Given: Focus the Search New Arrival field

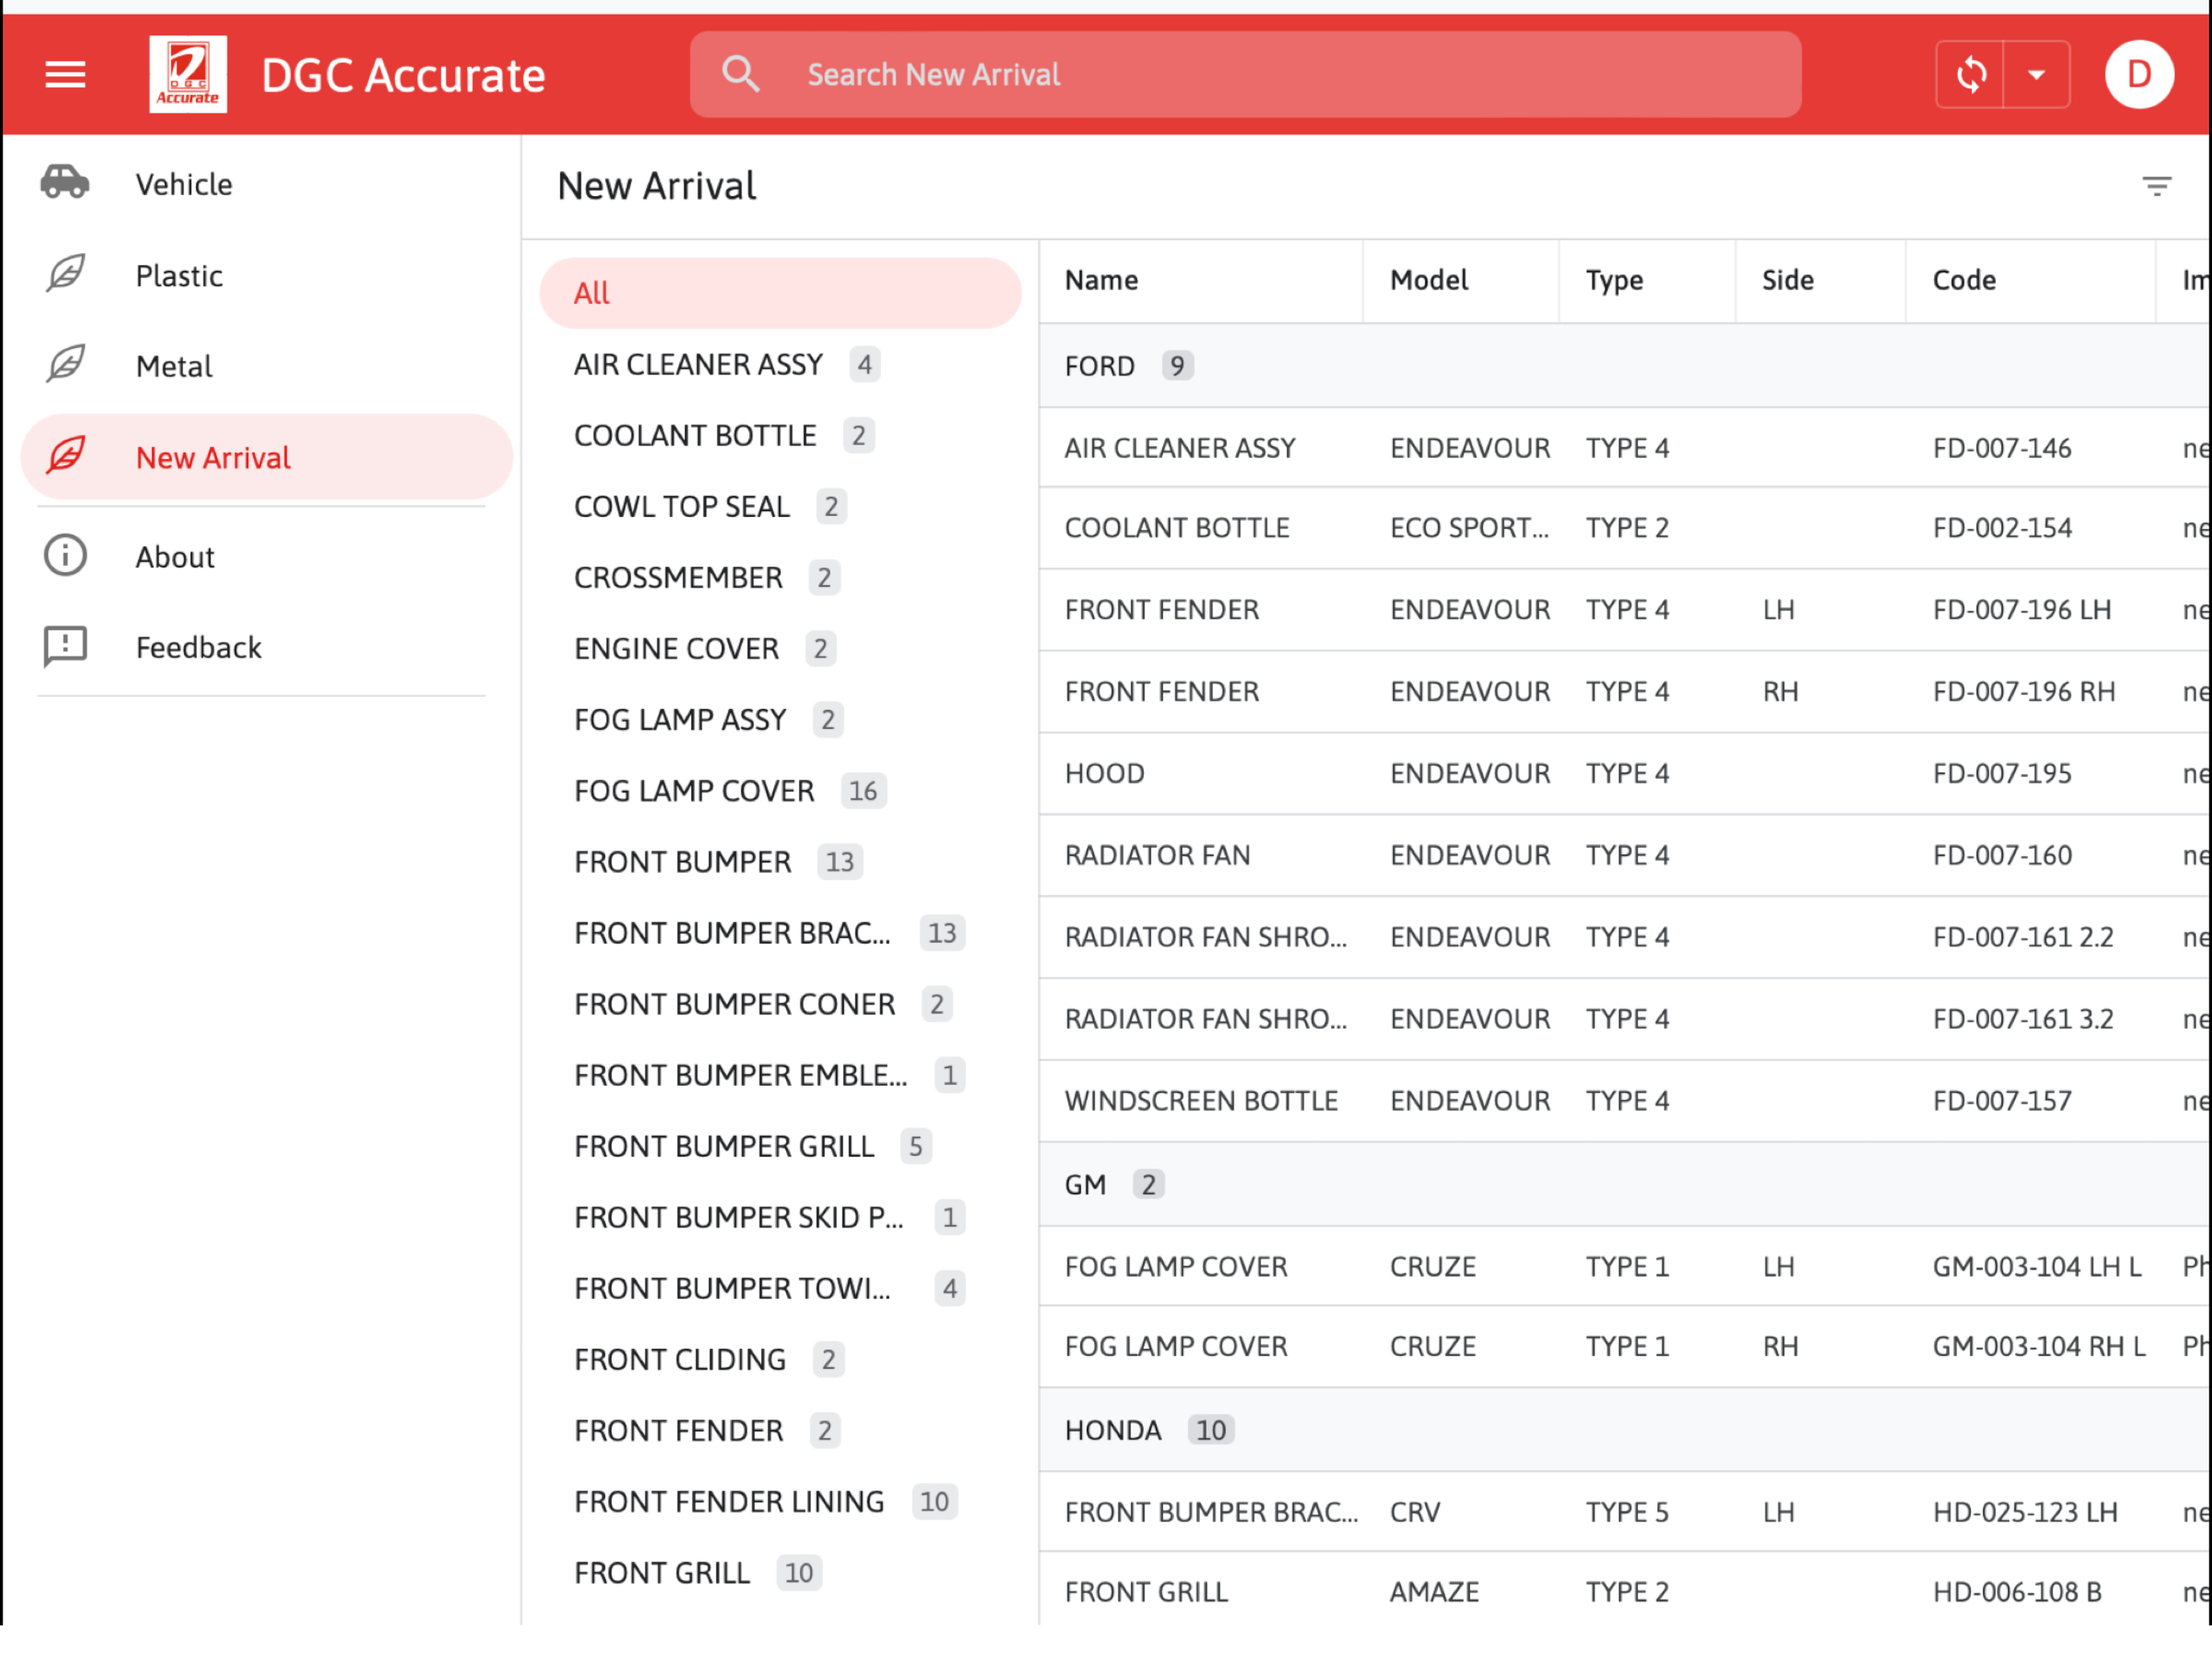Looking at the screenshot, I should (1245, 74).
